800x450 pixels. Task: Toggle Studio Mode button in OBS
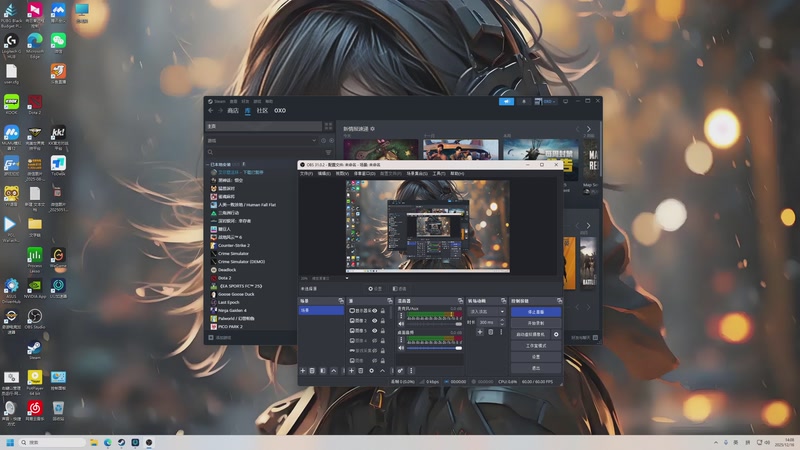tap(536, 346)
